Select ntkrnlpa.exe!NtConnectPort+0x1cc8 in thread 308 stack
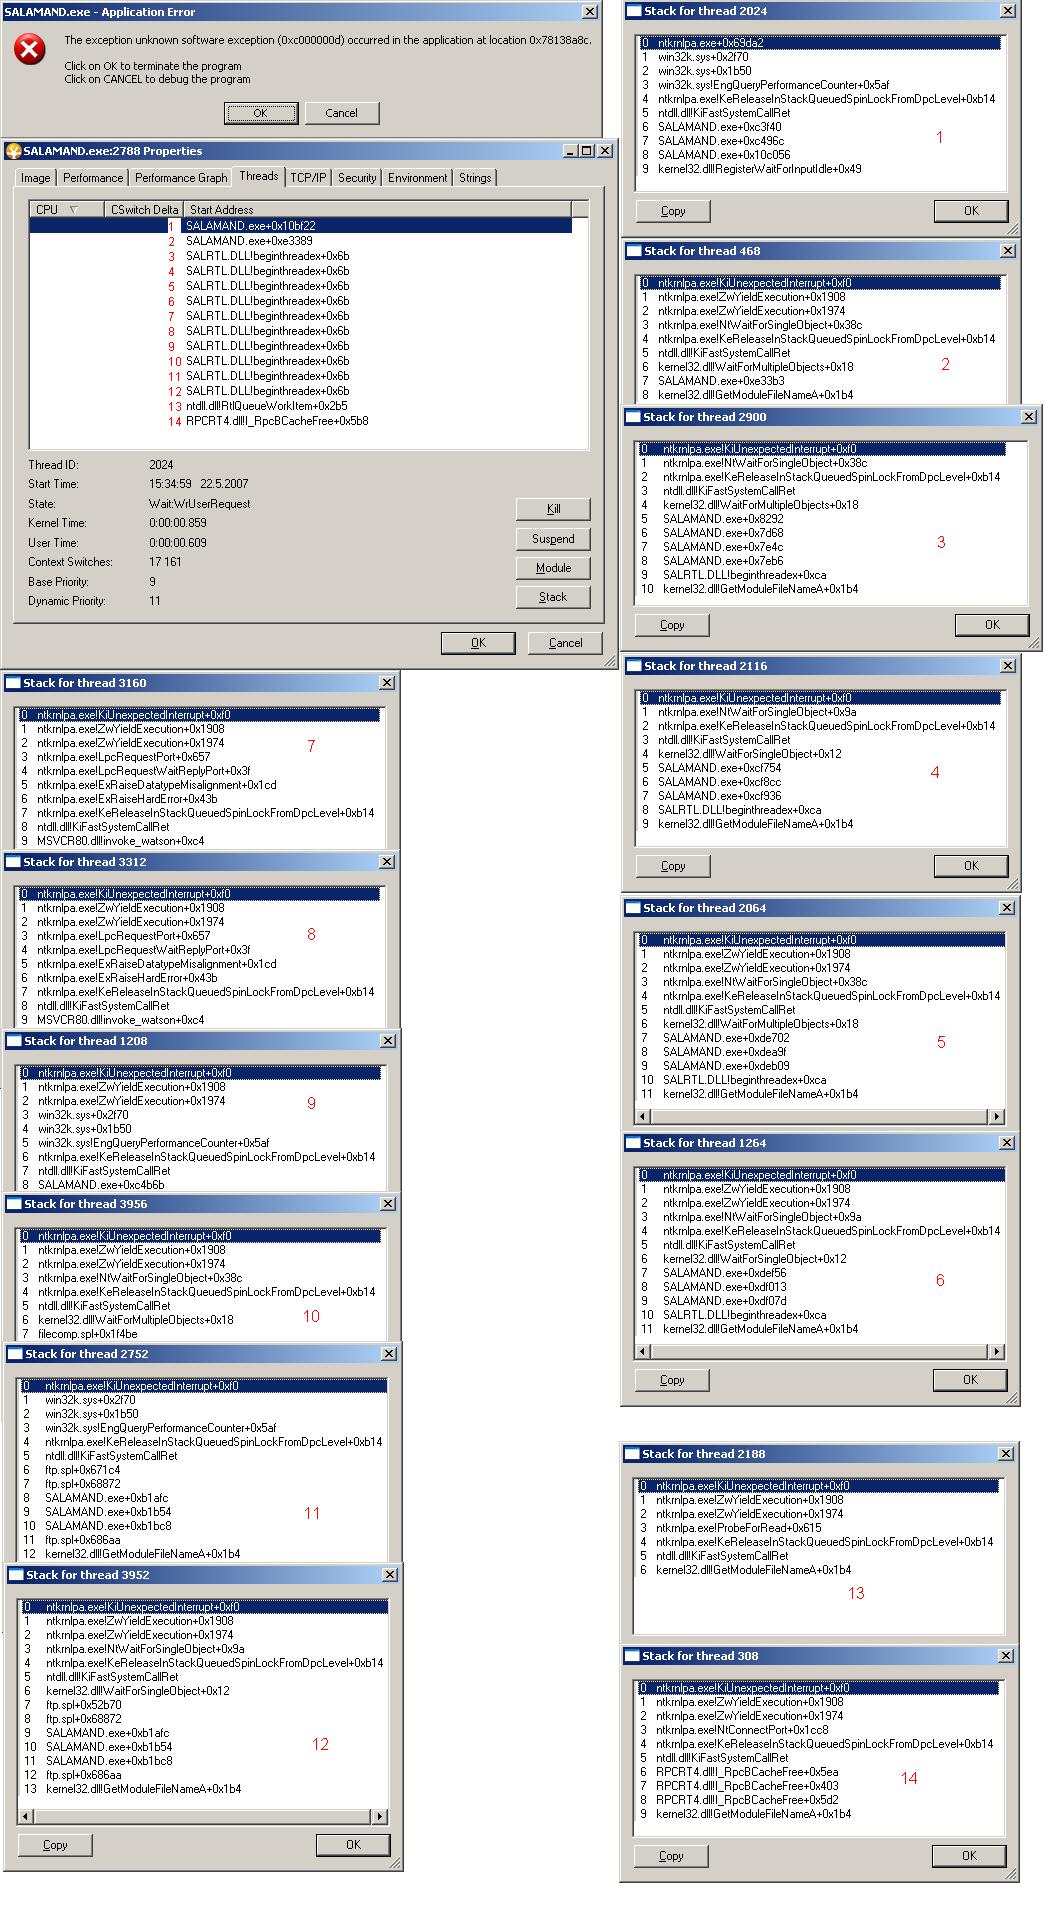This screenshot has width=1045, height=1913. point(817,1730)
